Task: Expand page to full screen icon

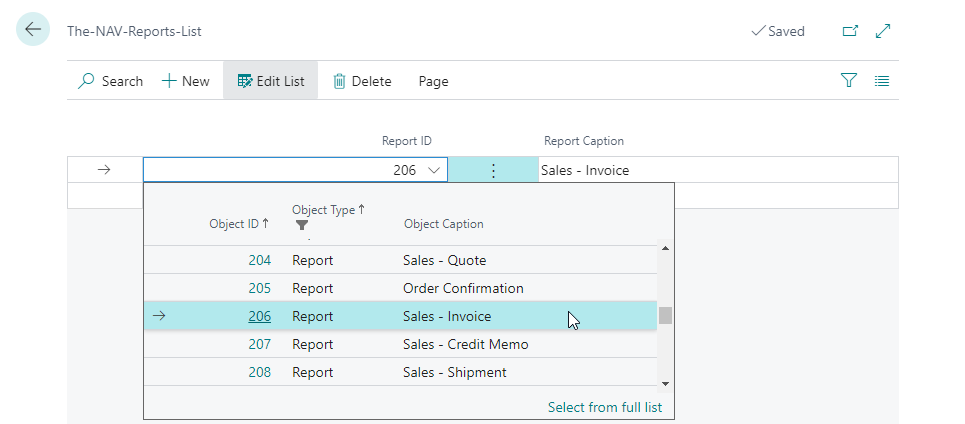Action: (x=883, y=31)
